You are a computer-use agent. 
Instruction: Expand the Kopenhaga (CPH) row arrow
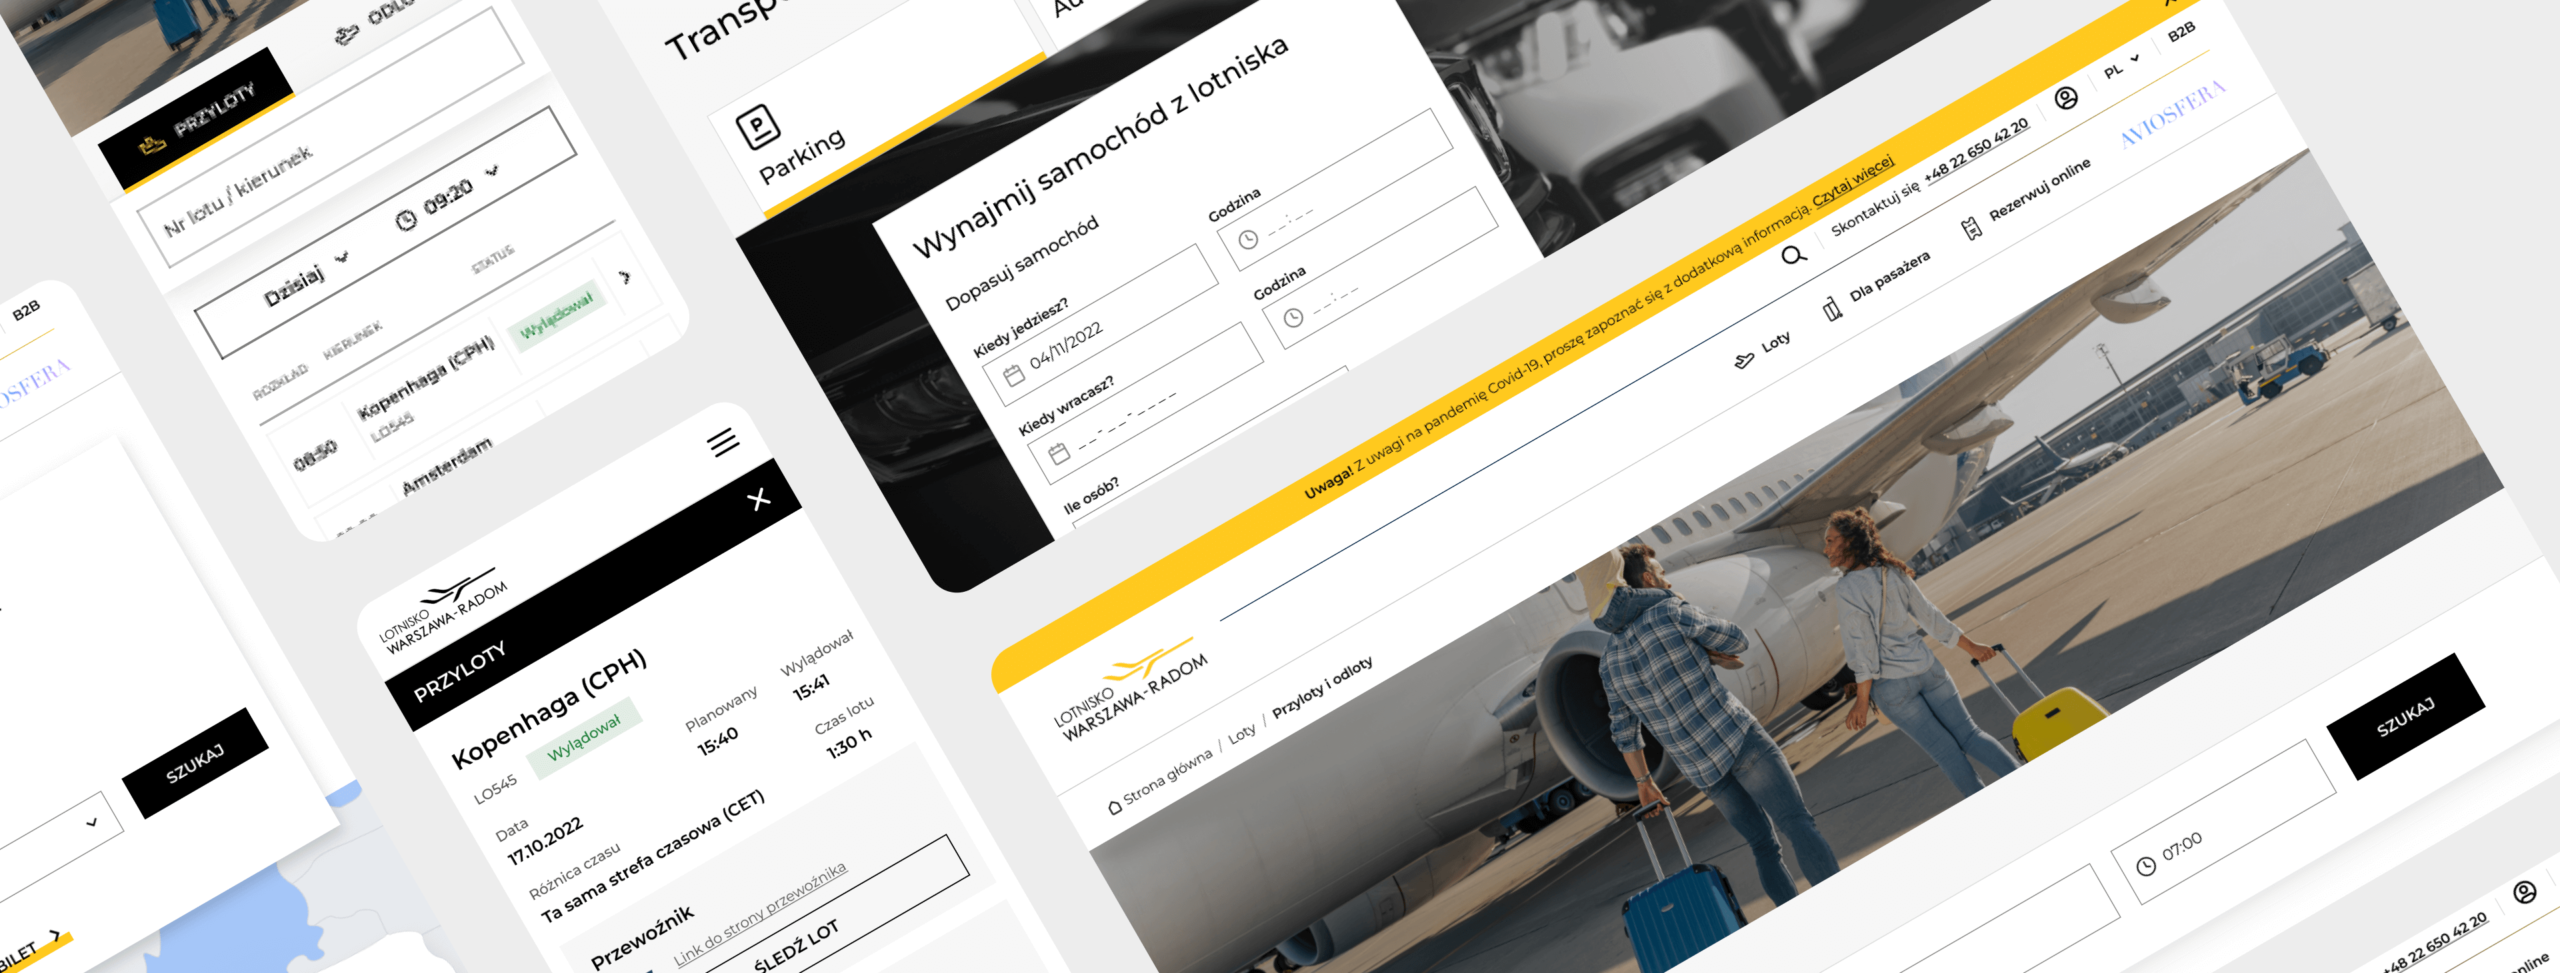(626, 277)
